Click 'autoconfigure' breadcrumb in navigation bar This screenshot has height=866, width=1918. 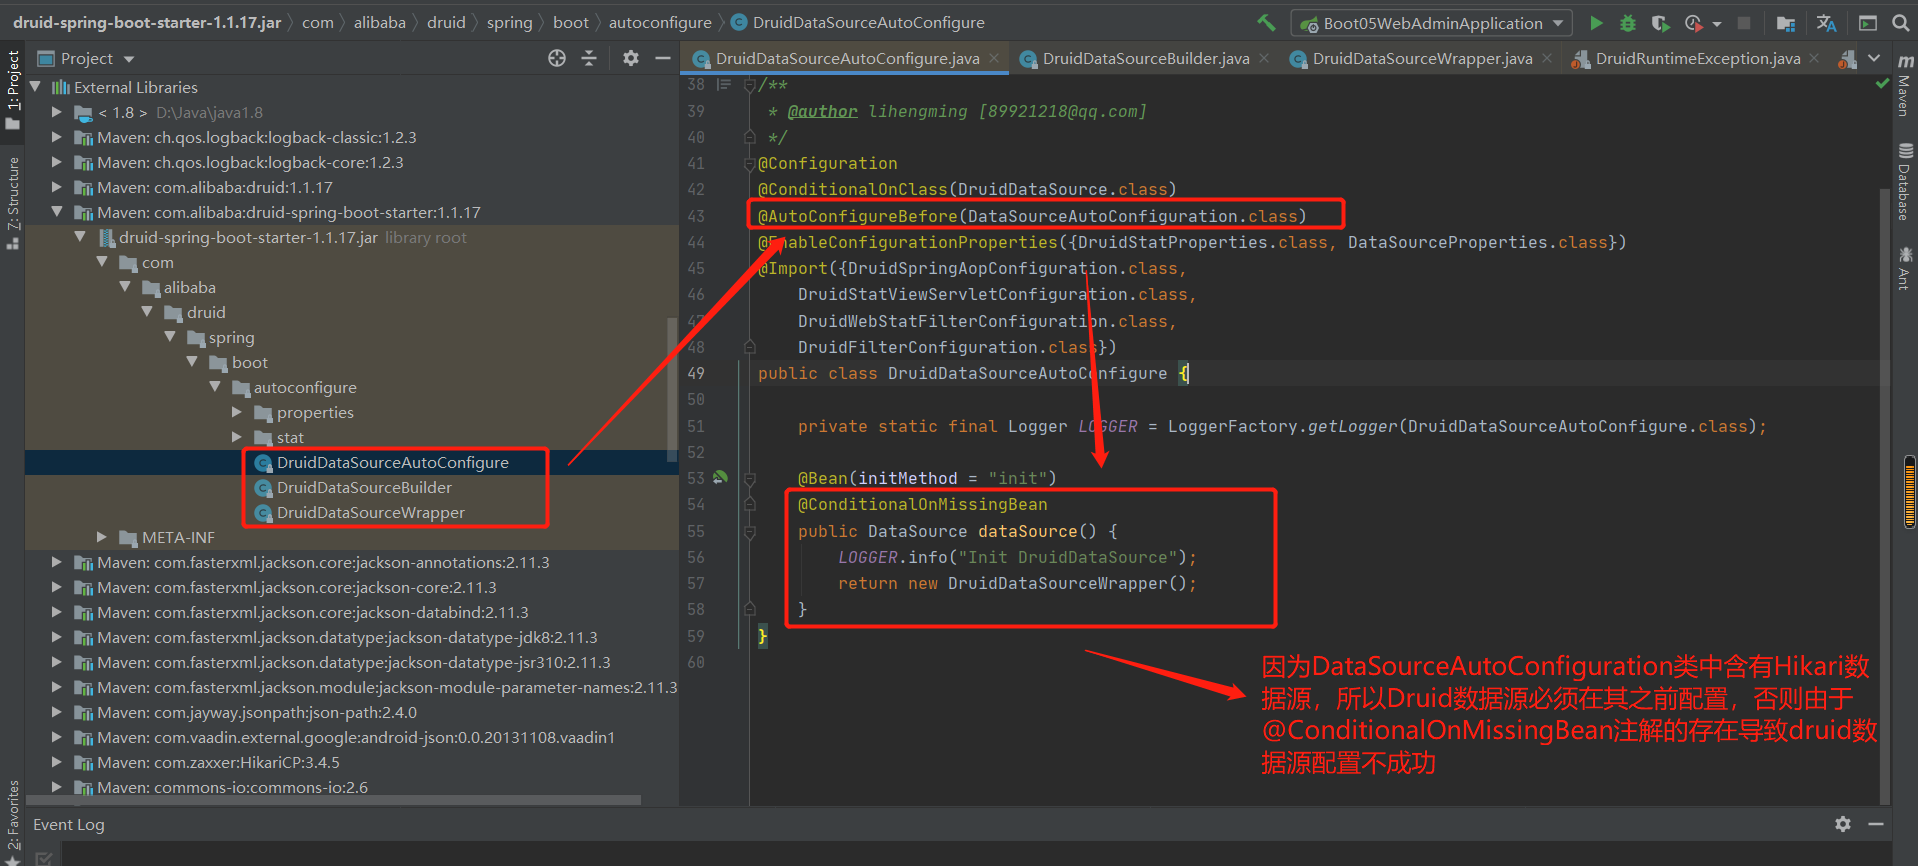tap(660, 22)
